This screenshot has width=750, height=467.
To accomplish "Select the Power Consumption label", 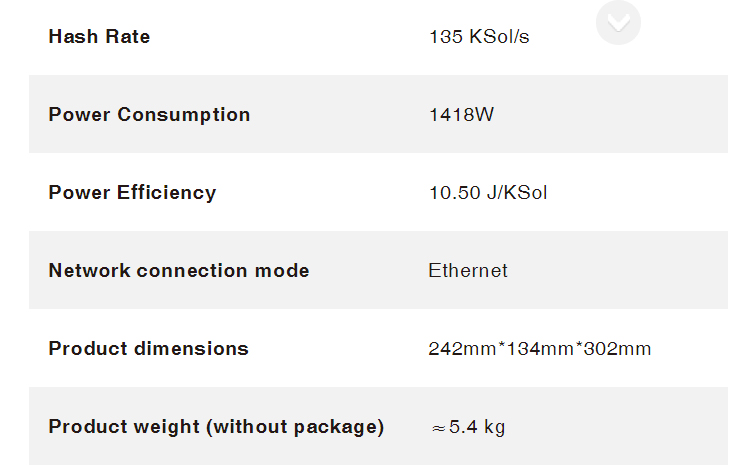I will (149, 115).
